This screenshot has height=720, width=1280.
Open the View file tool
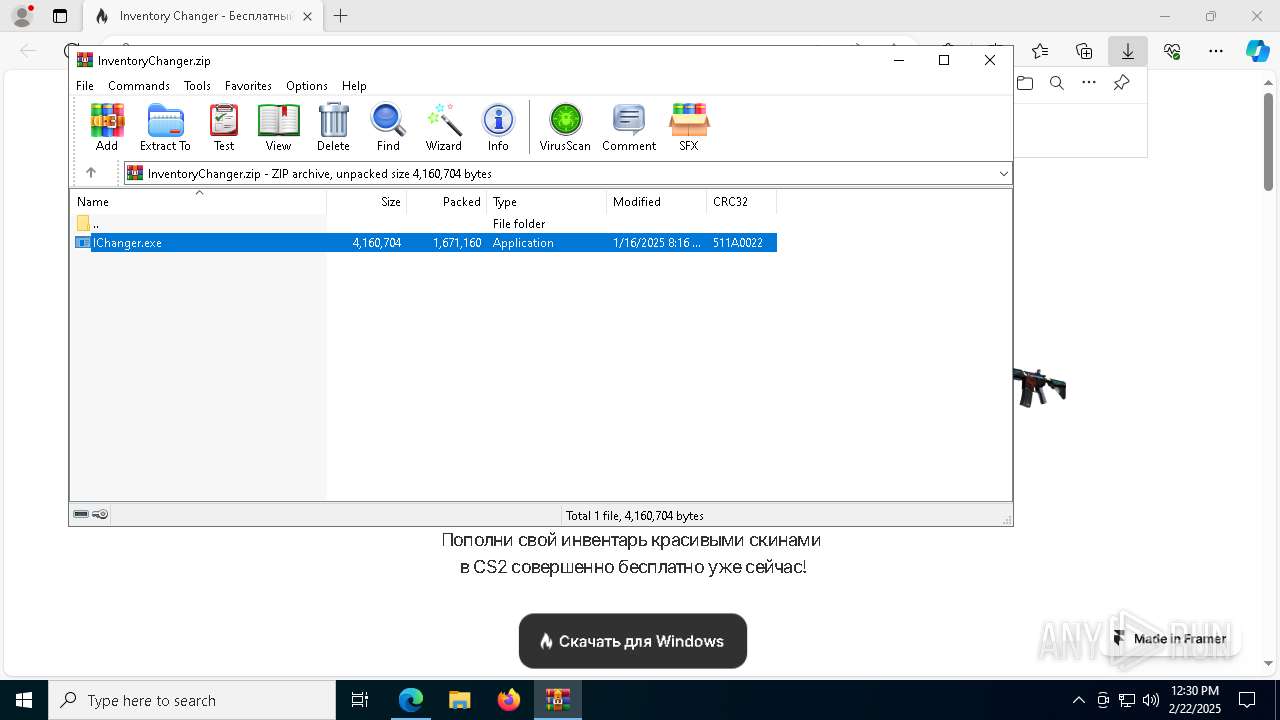click(x=278, y=127)
